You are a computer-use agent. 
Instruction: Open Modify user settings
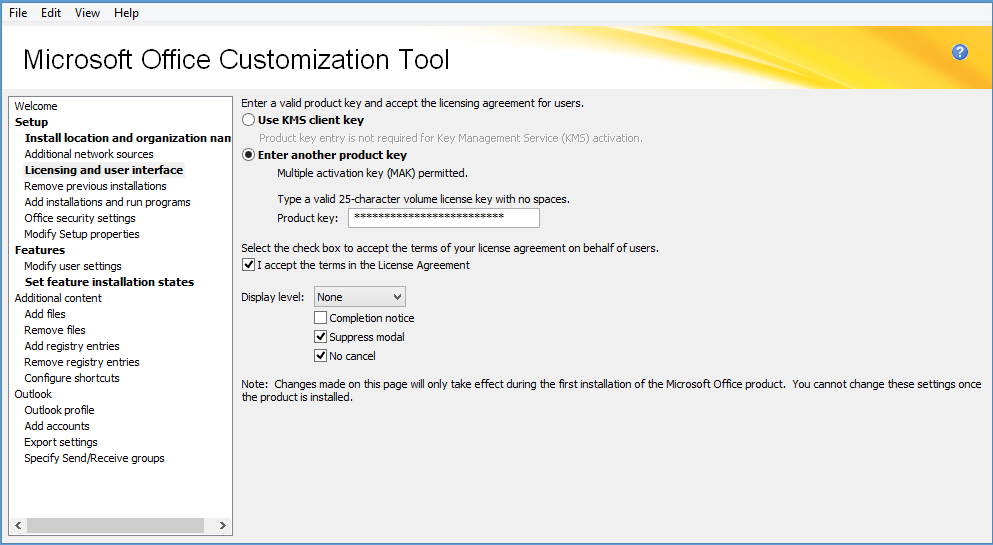click(73, 266)
